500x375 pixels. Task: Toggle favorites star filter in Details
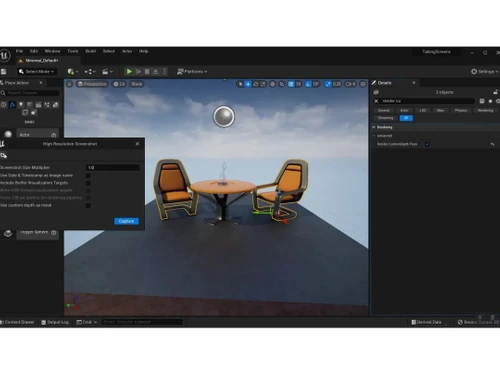click(490, 101)
